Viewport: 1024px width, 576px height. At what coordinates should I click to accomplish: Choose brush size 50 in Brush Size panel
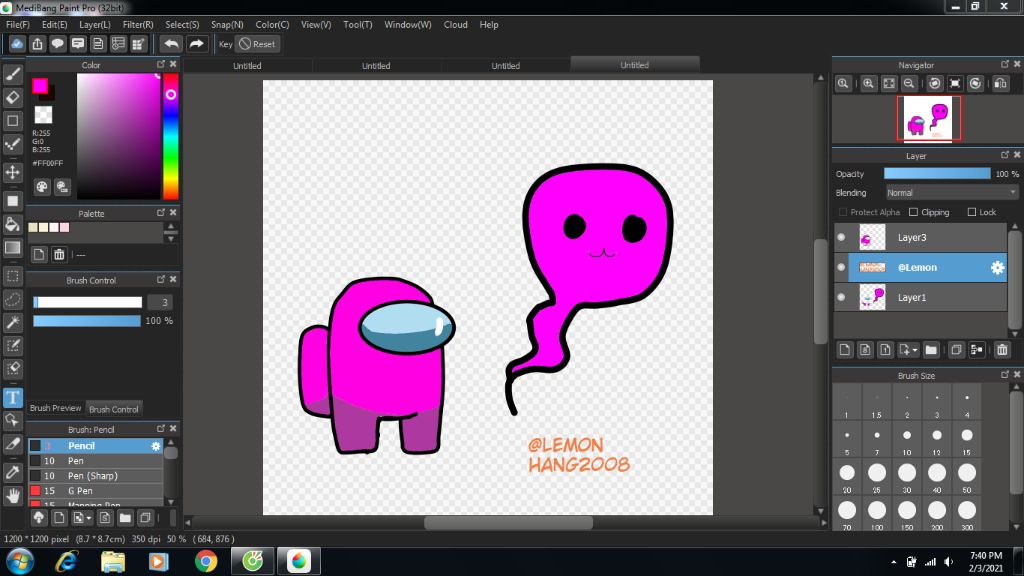pos(967,478)
